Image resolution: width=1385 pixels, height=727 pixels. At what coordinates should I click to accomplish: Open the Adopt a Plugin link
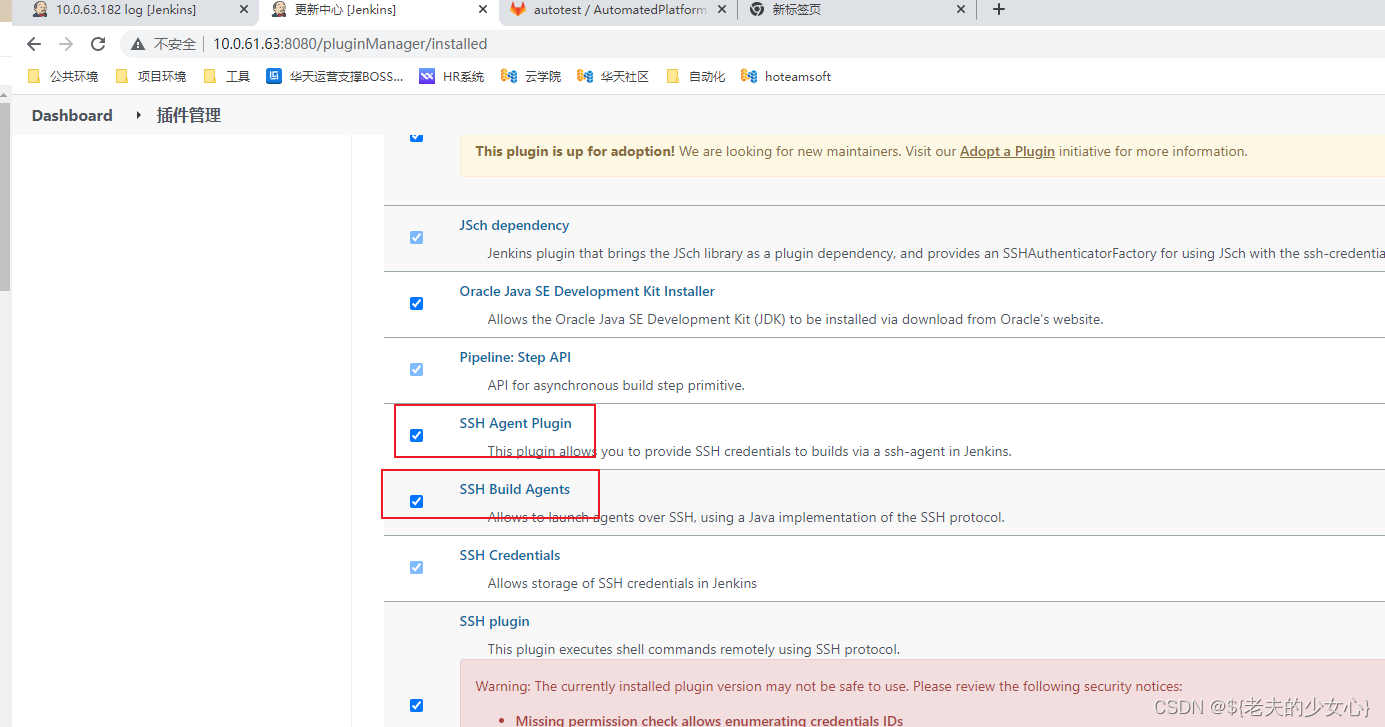click(x=1007, y=152)
